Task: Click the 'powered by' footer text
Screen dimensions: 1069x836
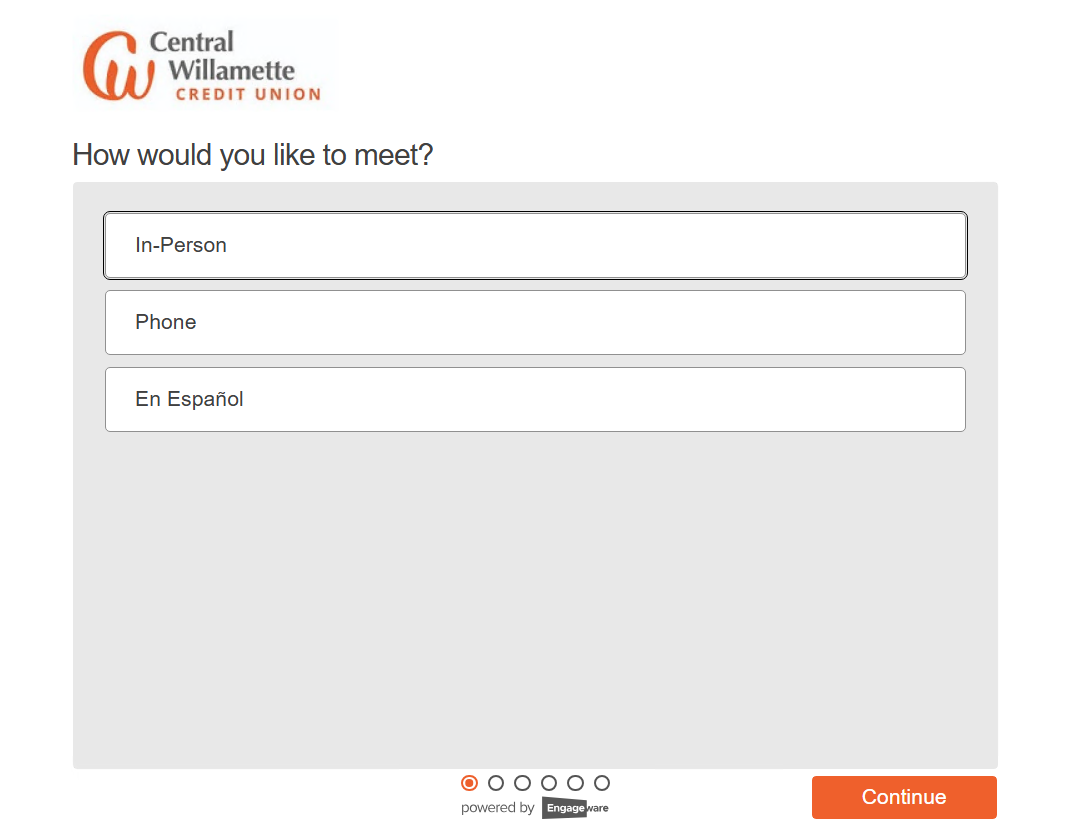Action: (x=498, y=808)
